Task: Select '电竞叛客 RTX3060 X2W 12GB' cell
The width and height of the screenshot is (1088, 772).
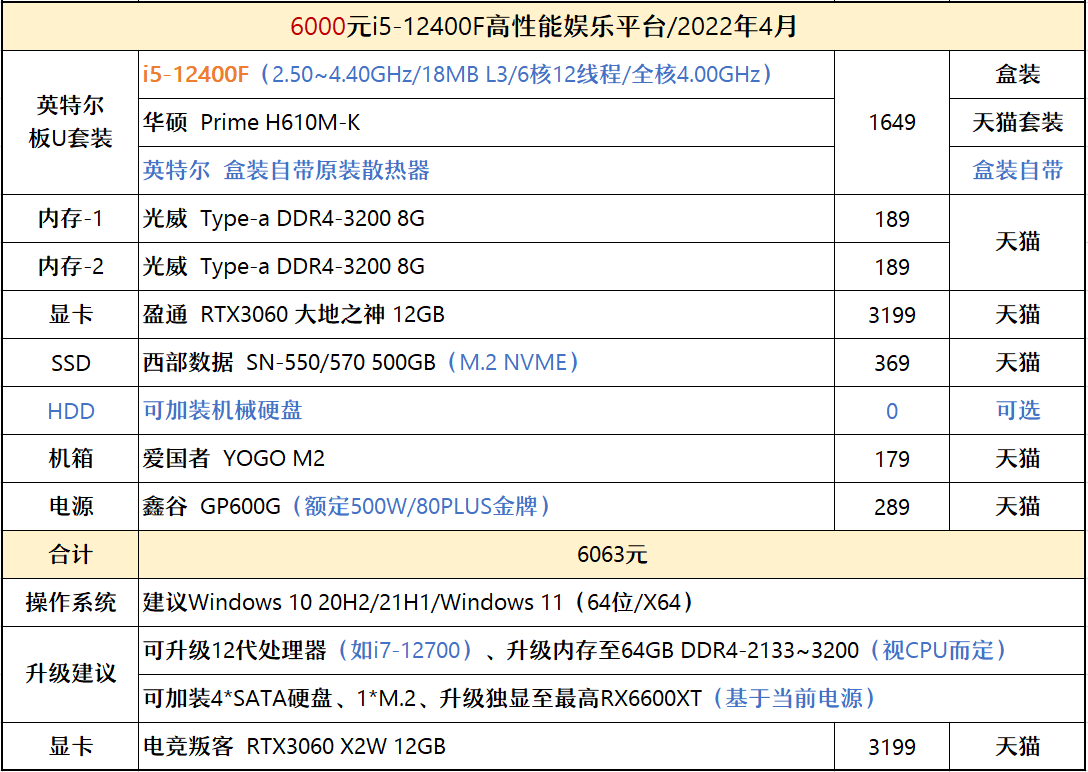Action: pyautogui.click(x=486, y=746)
